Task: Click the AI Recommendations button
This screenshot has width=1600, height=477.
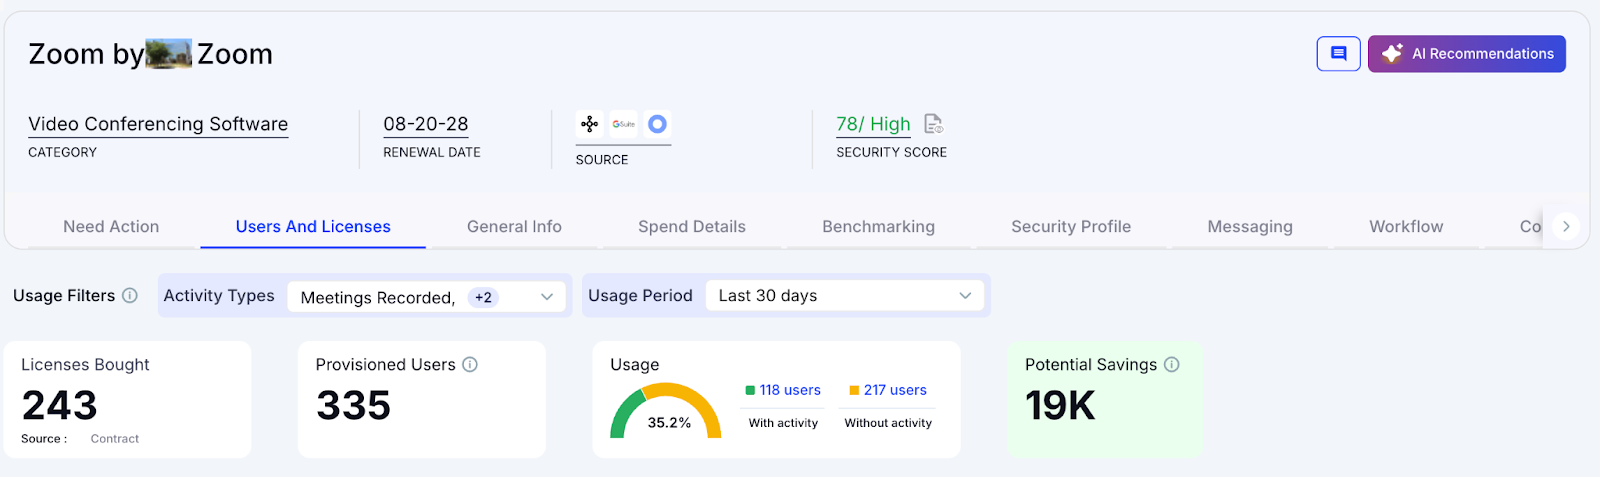Action: coord(1466,54)
